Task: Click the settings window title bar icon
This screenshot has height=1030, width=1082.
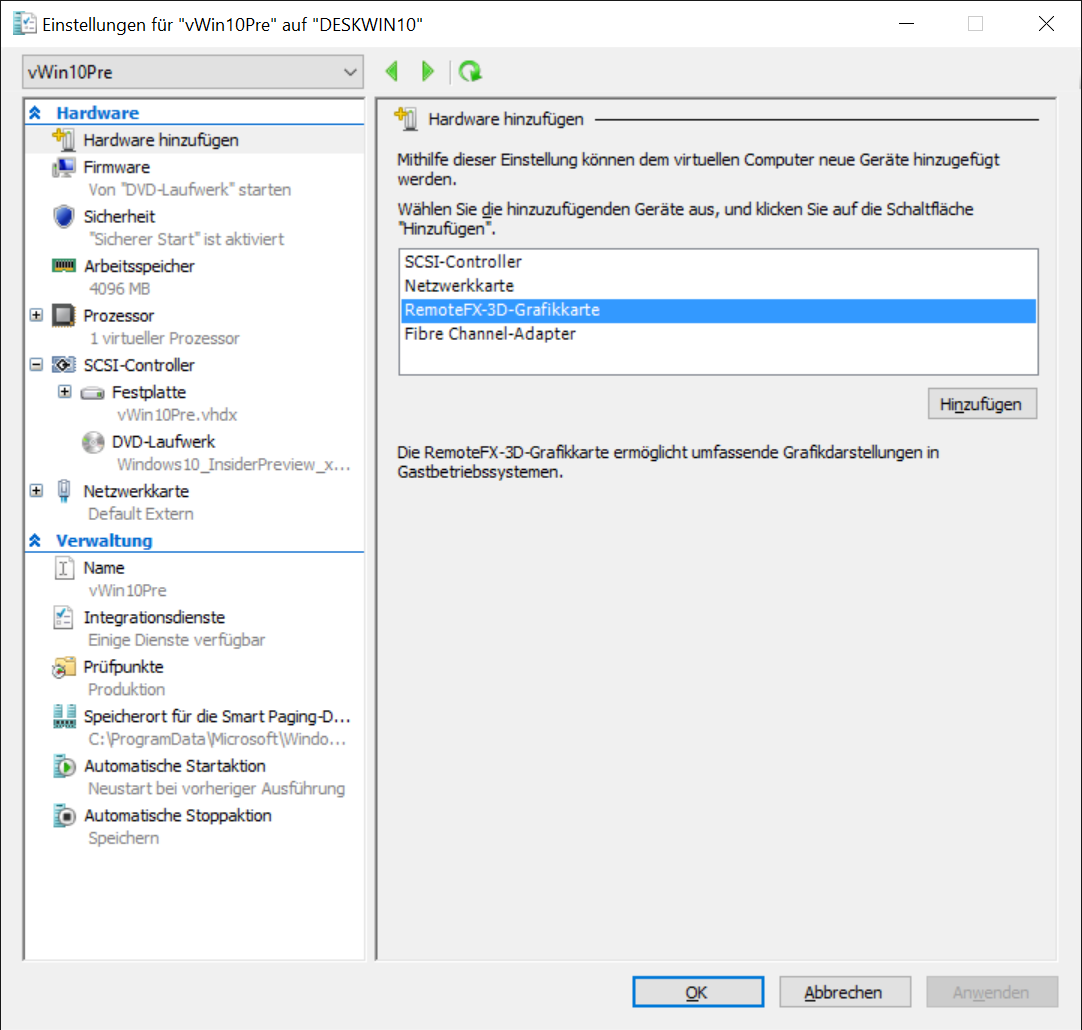Action: (24, 23)
